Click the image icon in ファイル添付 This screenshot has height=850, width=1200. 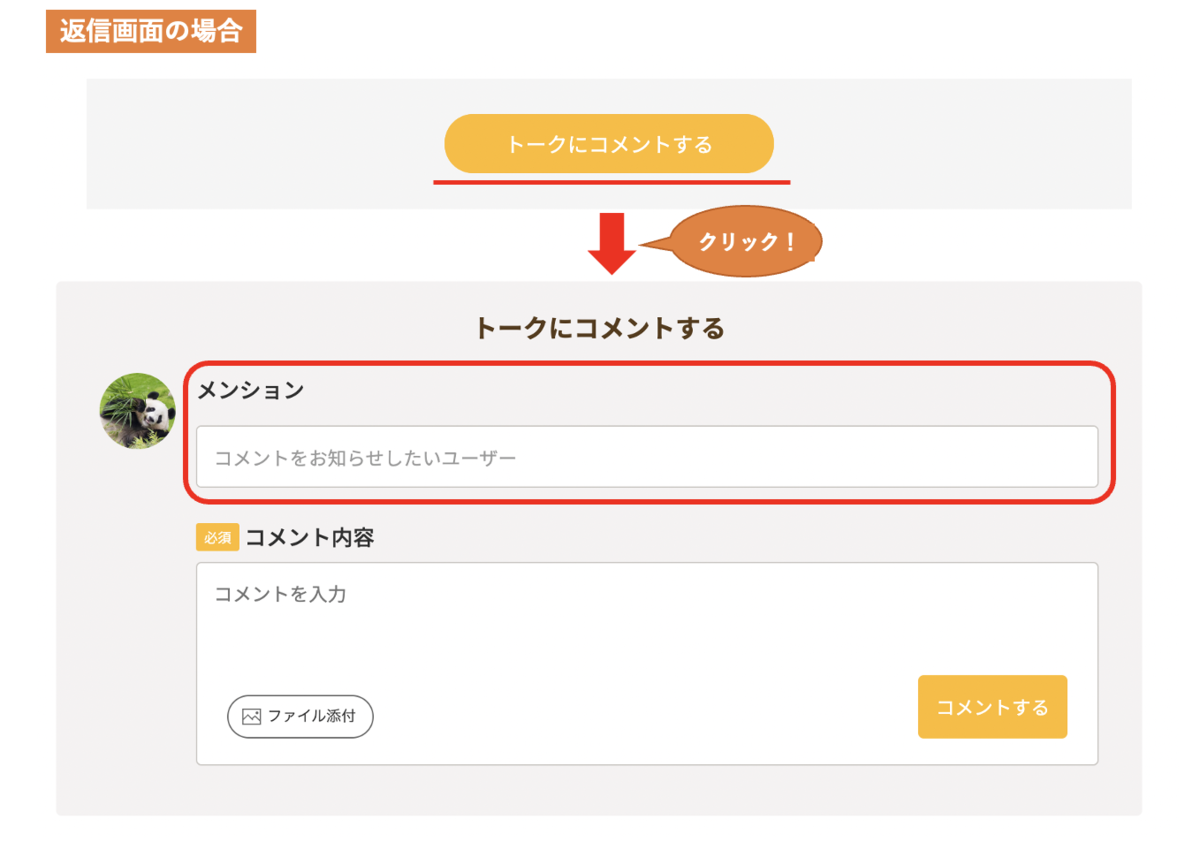(x=251, y=716)
